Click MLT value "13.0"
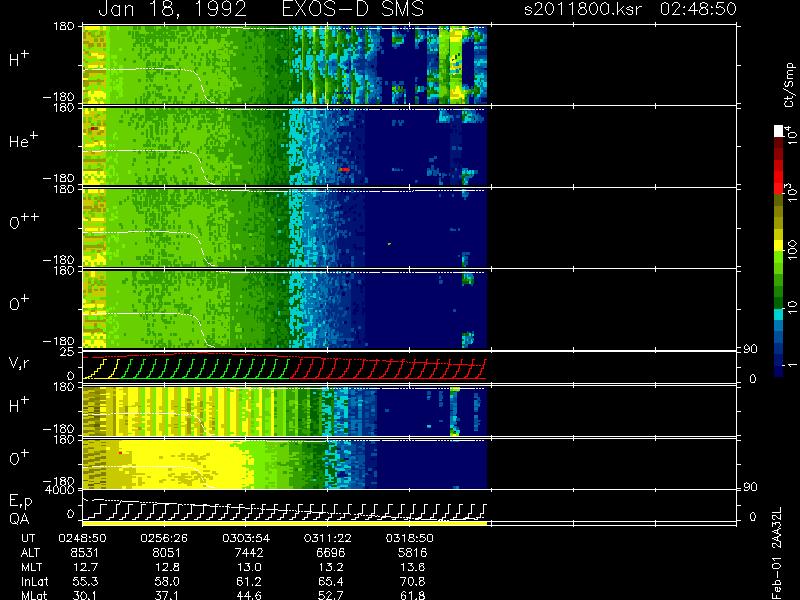The width and height of the screenshot is (800, 600). [x=249, y=567]
